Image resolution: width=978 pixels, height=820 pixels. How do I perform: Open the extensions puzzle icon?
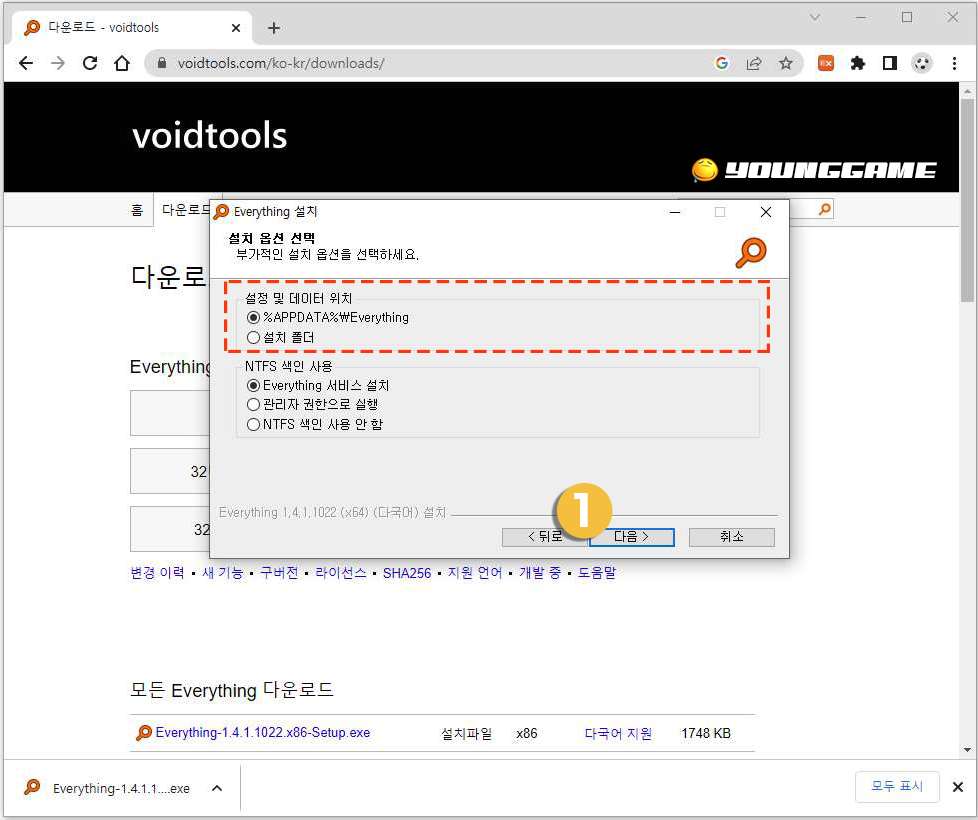tap(858, 63)
